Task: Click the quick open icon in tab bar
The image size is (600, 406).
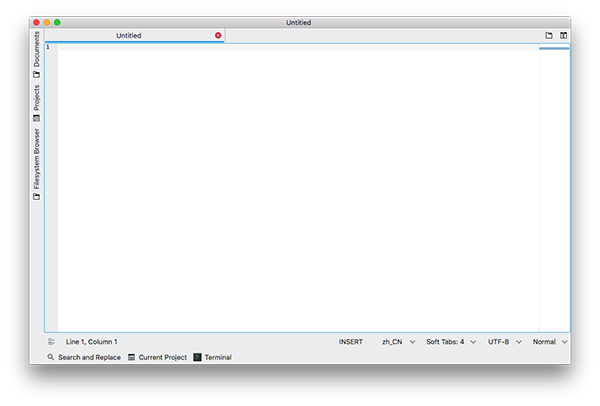Action: [x=549, y=35]
